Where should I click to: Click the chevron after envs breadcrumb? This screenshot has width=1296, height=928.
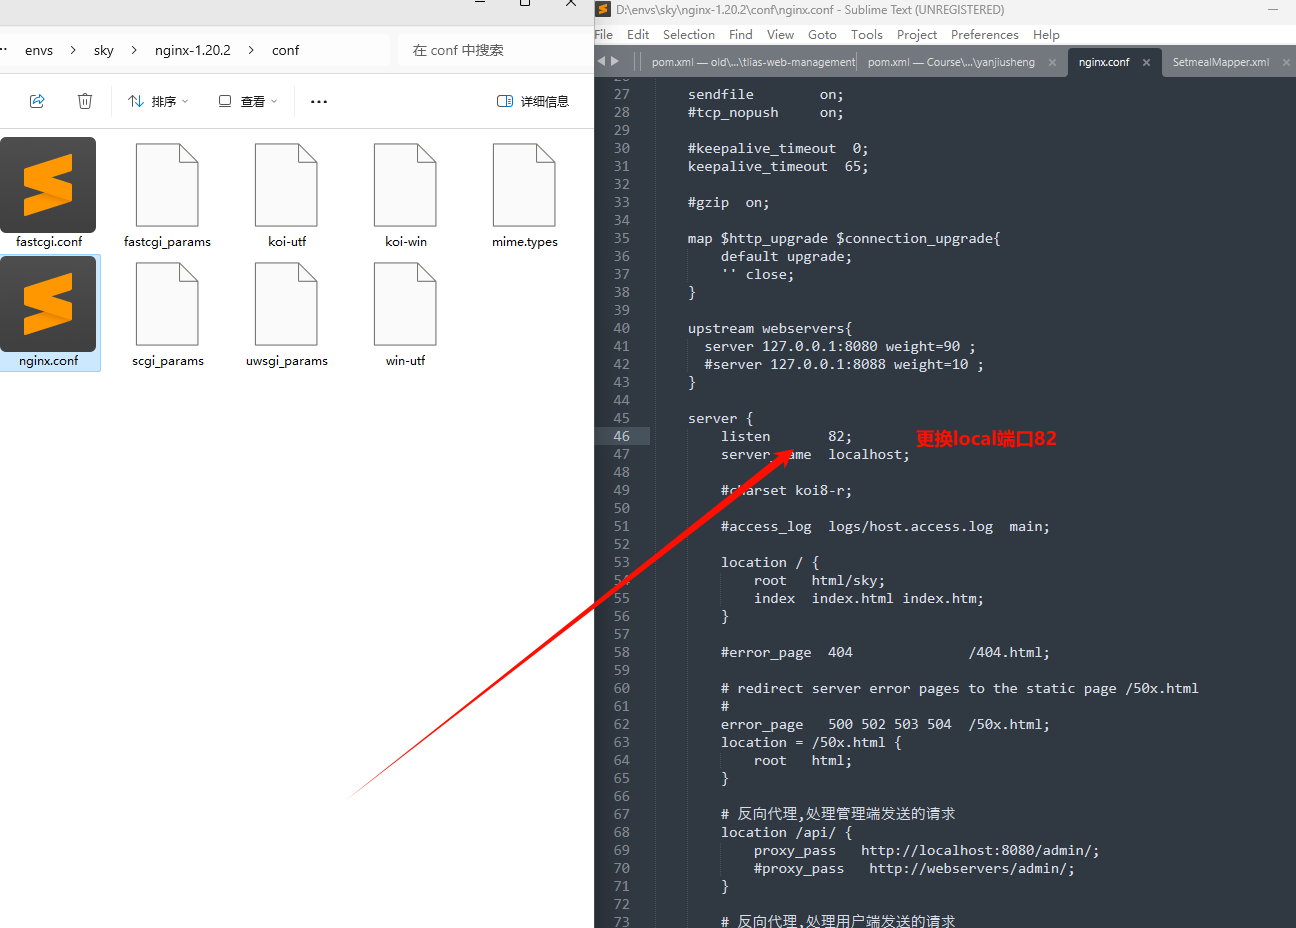(x=73, y=50)
